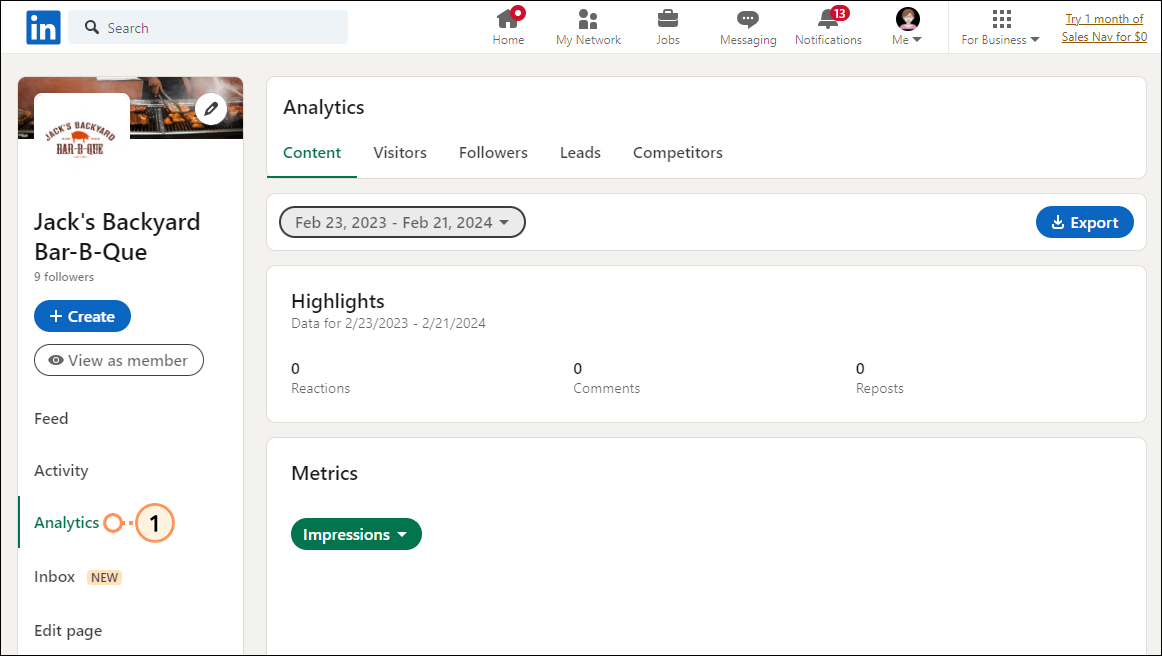Click the Data for 2/23/2023 - 2/21/2024 text
1162x656 pixels.
[388, 323]
